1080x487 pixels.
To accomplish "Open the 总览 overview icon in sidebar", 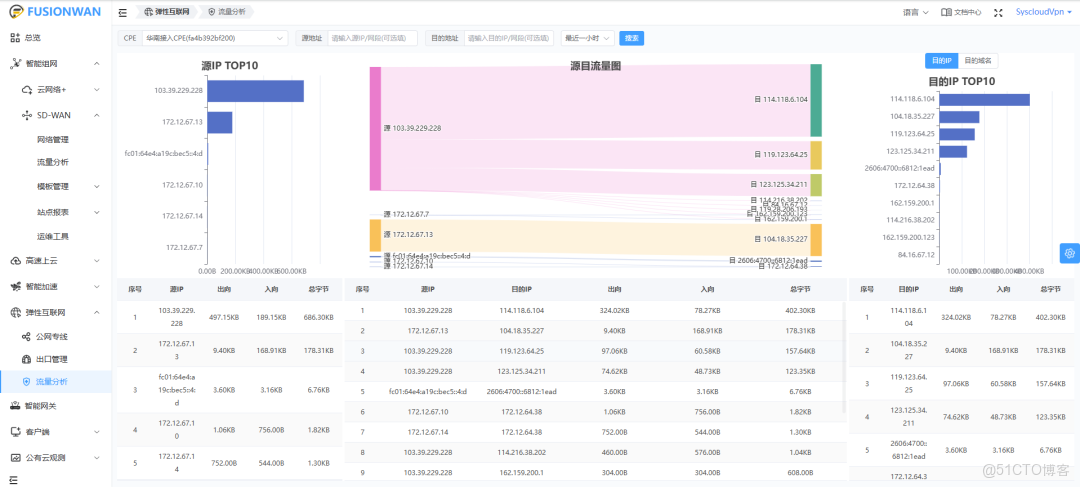I will [17, 38].
